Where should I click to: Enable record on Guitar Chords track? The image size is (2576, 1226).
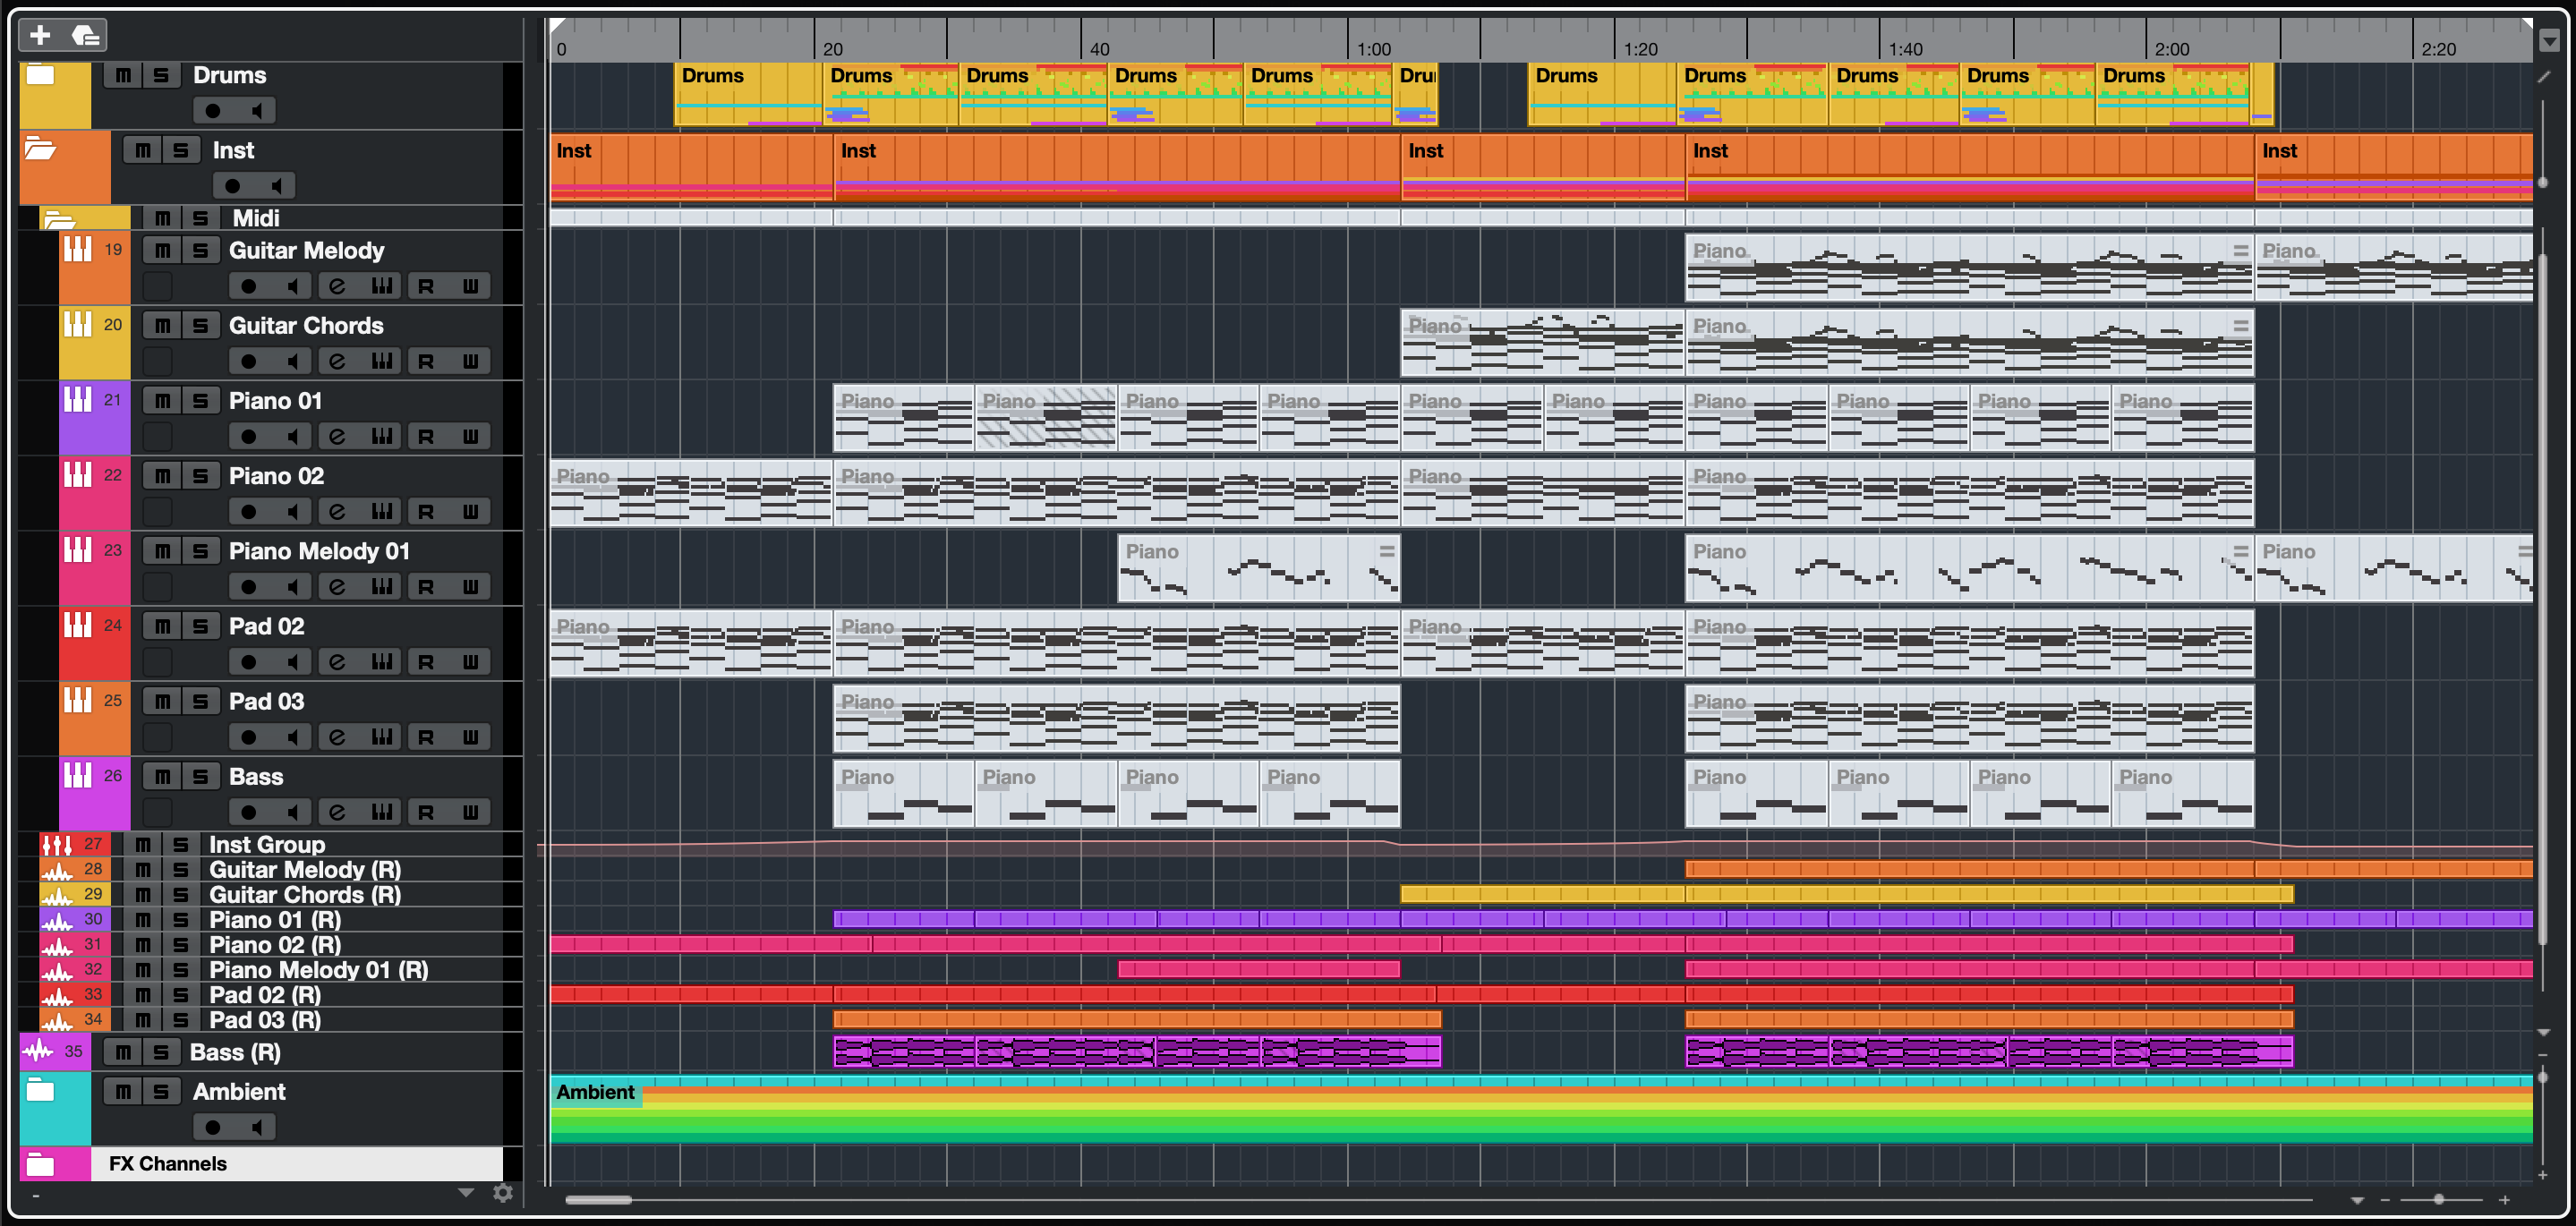pos(248,361)
